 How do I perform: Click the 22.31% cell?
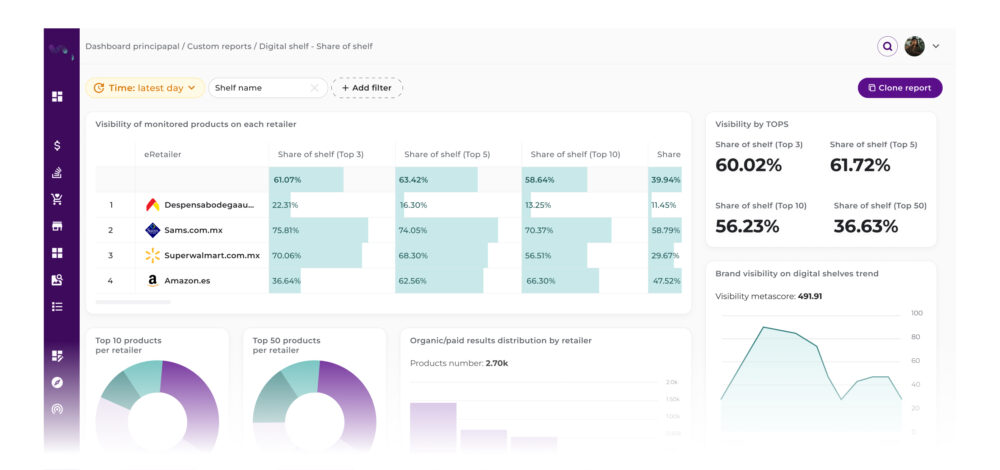click(x=332, y=205)
